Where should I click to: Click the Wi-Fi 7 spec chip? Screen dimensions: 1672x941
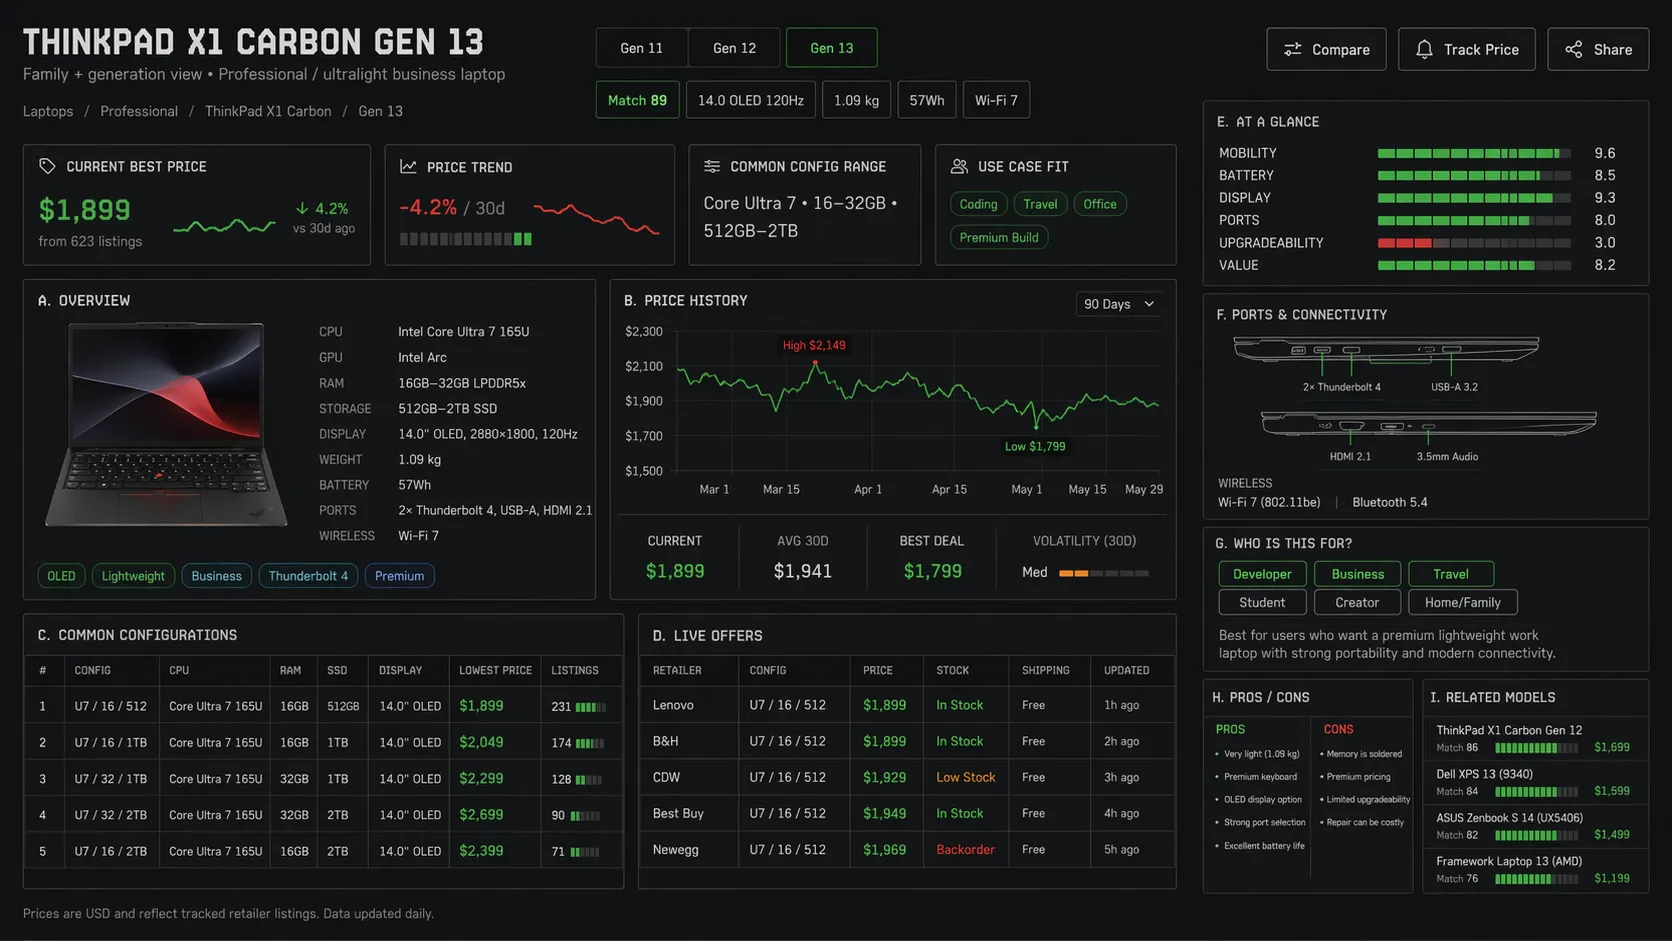996,100
